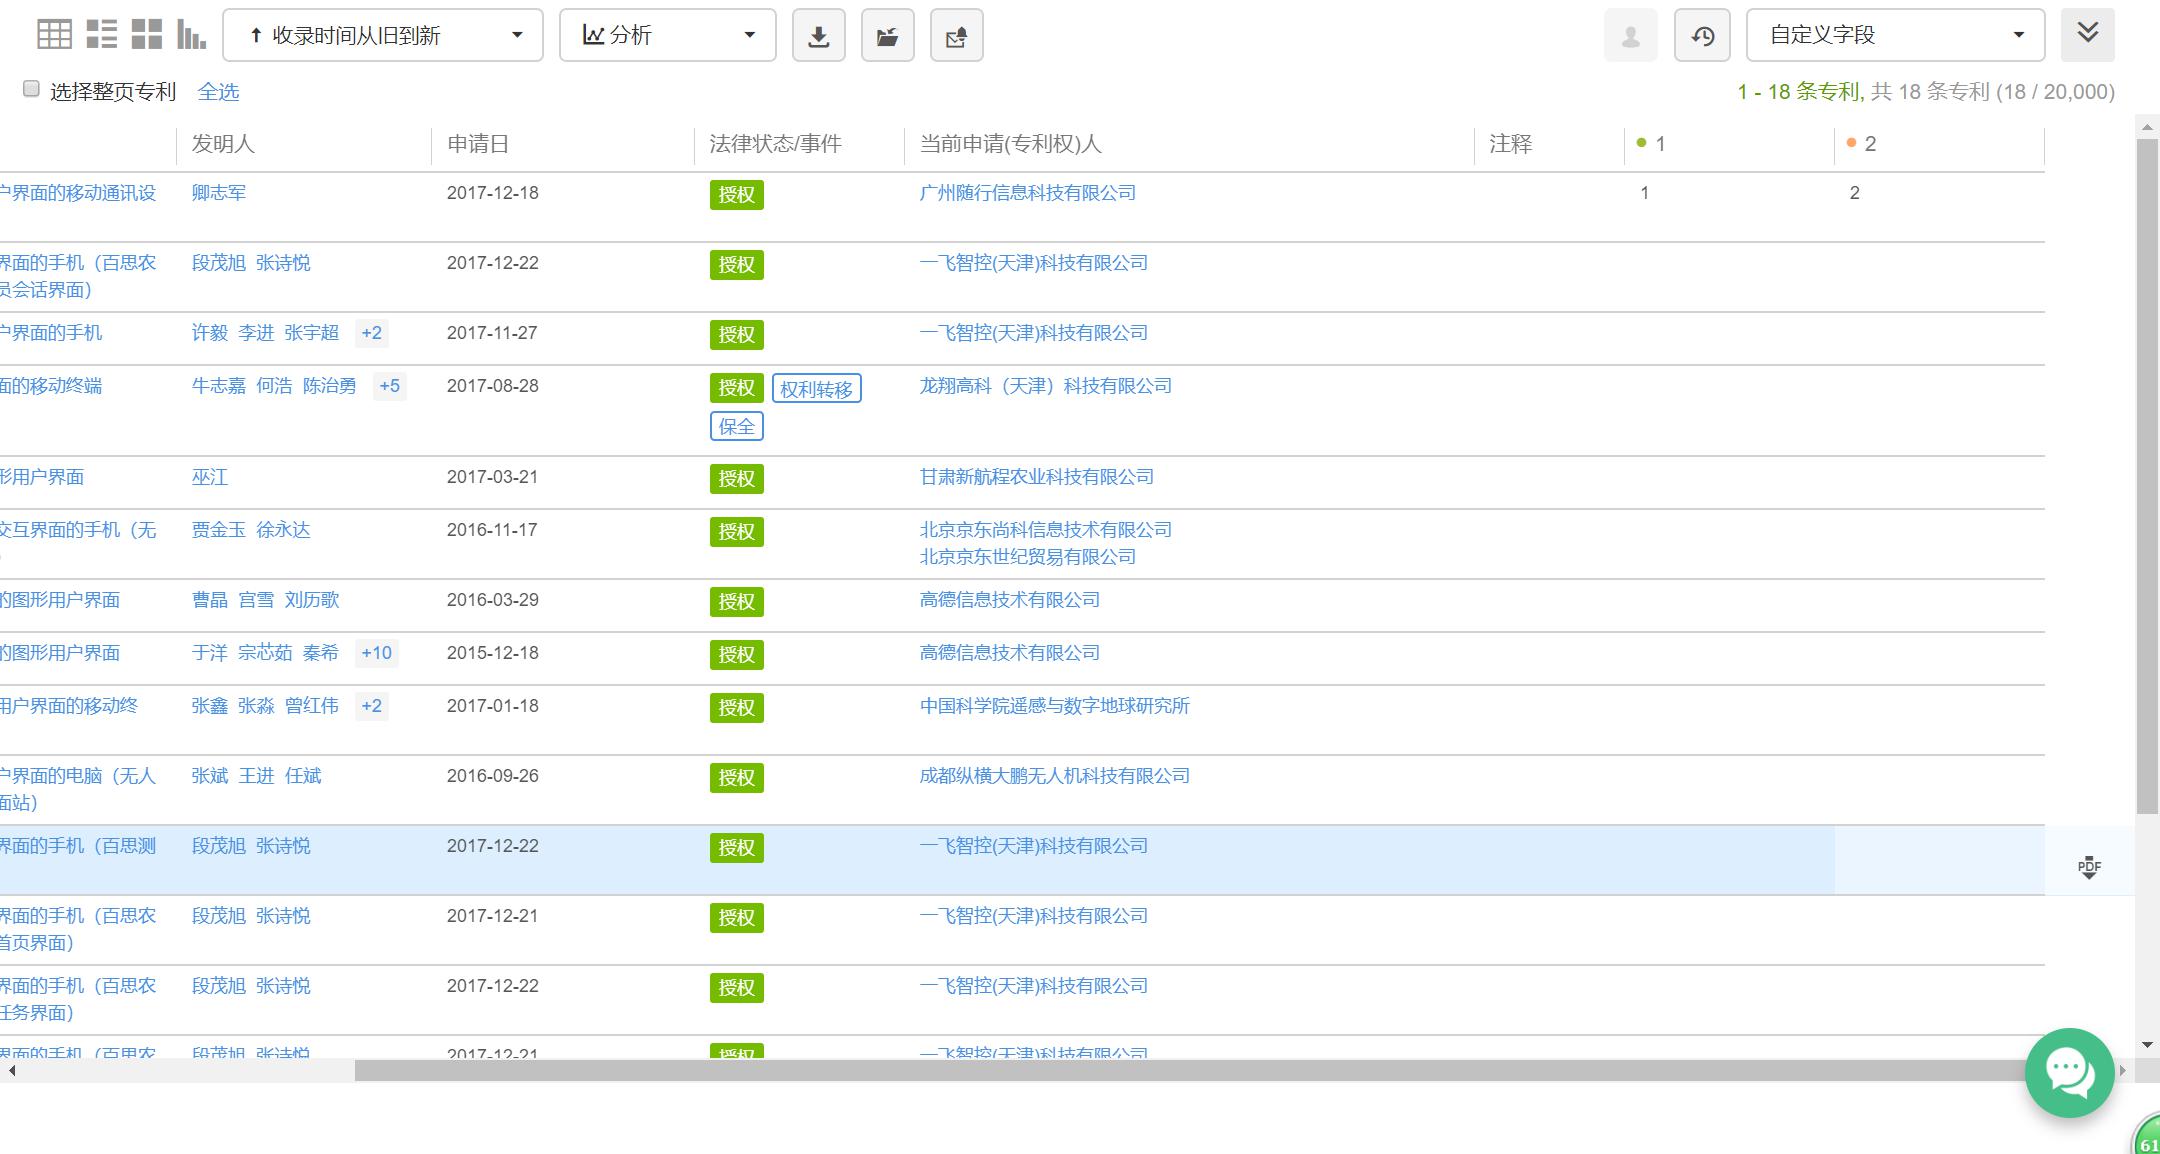Open applicant 广州随行信息科技有限公司 link
This screenshot has height=1154, width=2160.
pyautogui.click(x=1027, y=193)
